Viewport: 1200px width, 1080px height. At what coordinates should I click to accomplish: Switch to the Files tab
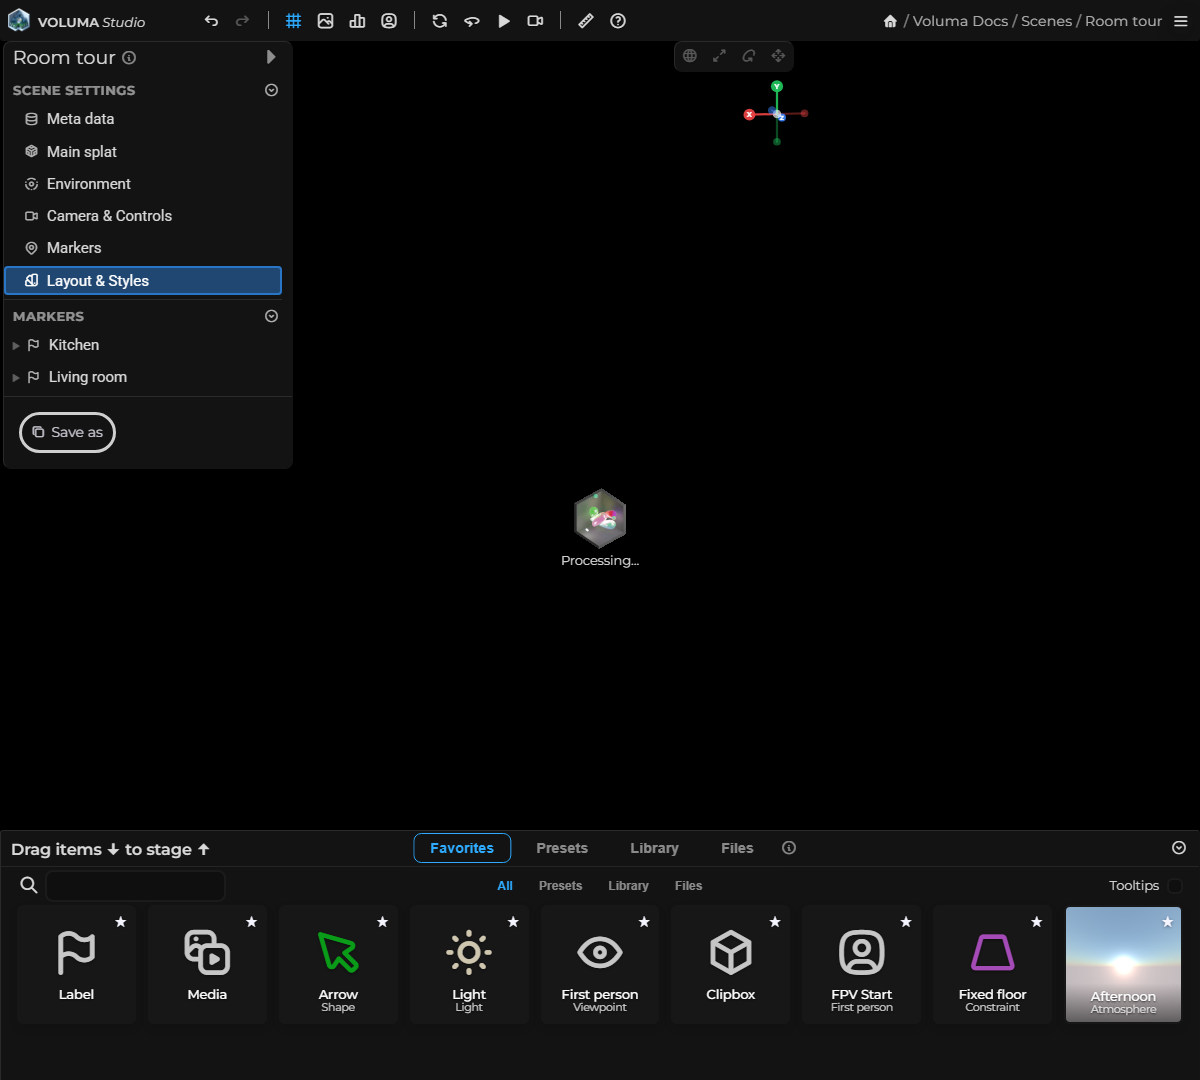[737, 848]
